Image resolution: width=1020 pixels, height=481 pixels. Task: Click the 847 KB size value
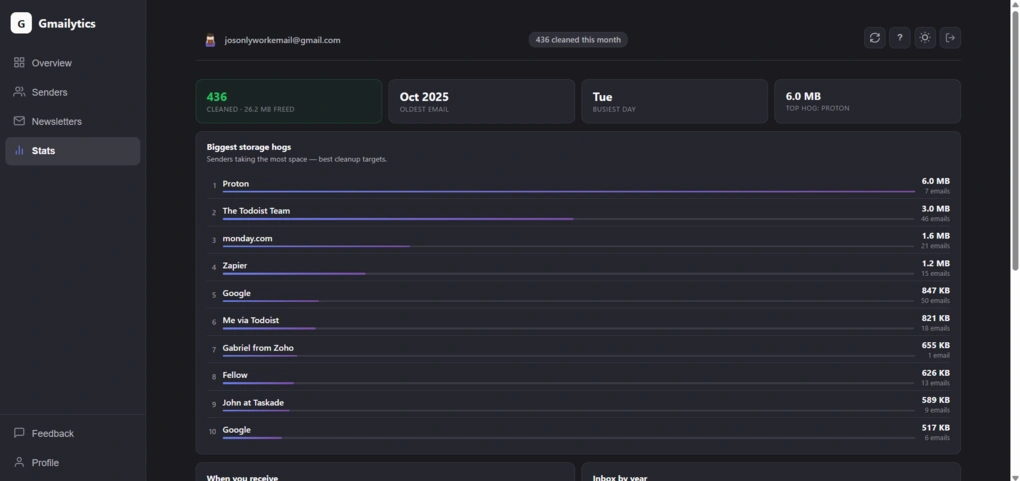tap(935, 290)
